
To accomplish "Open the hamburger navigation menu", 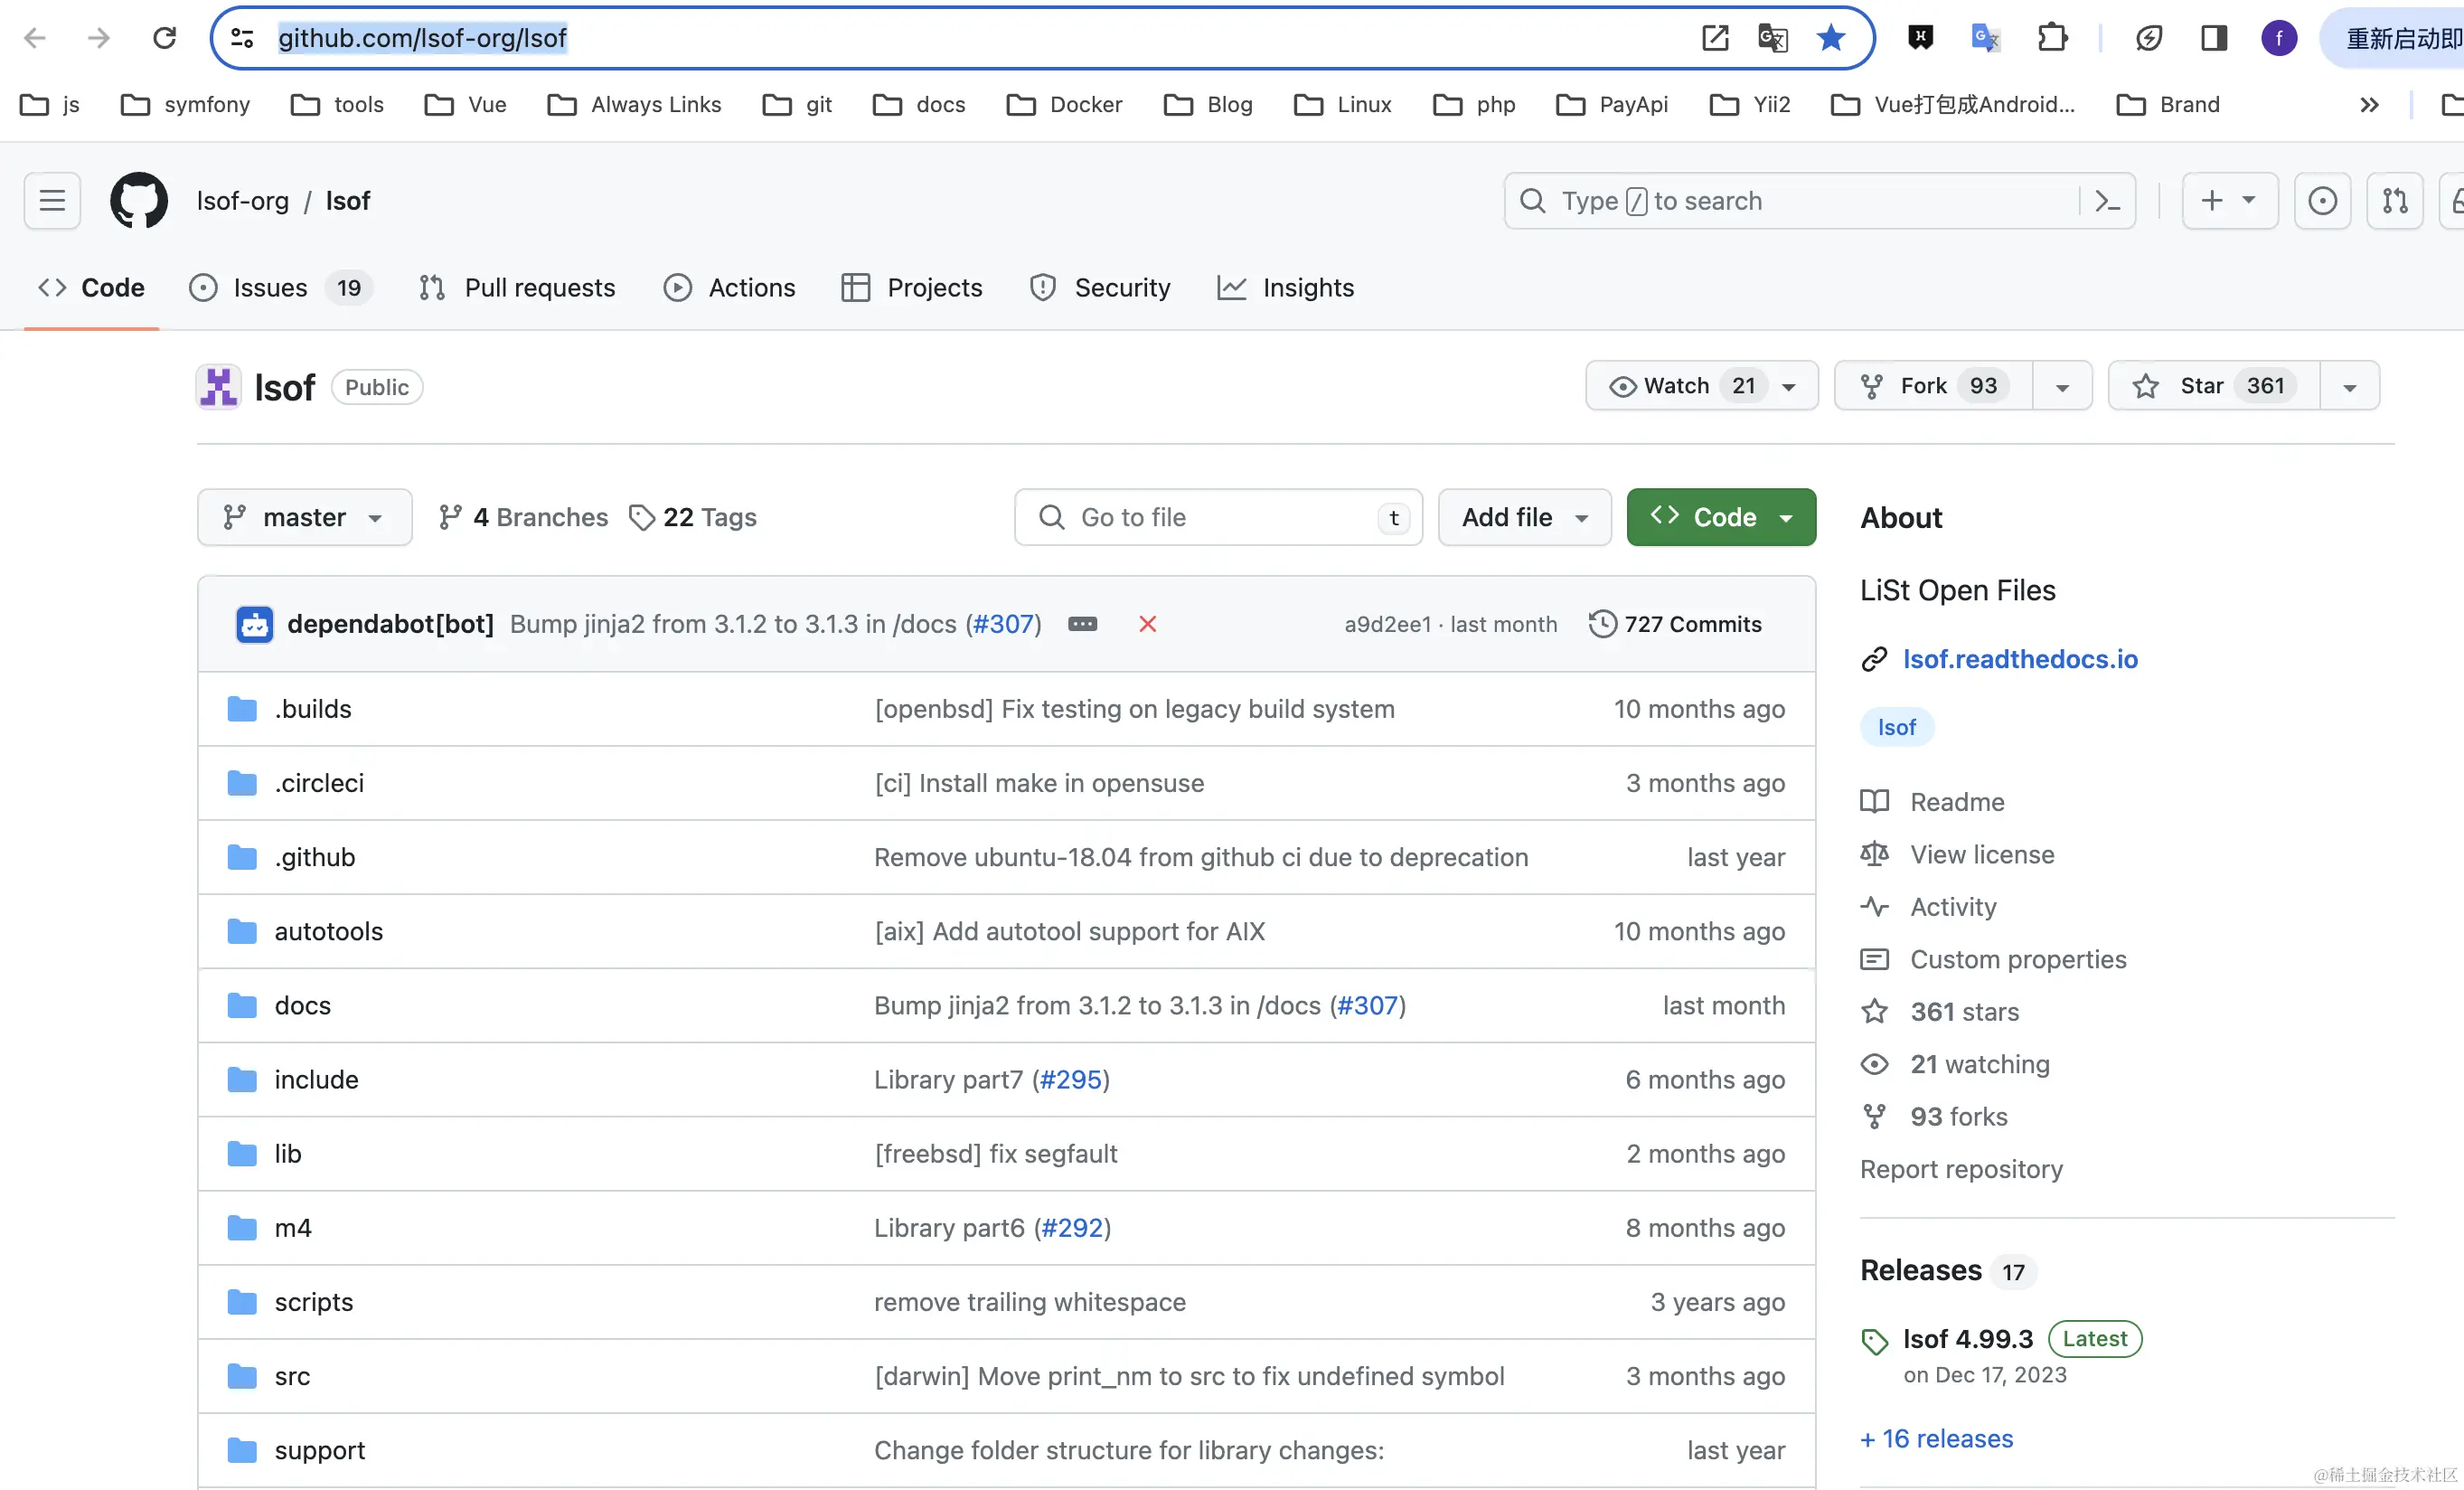I will pyautogui.click(x=52, y=201).
